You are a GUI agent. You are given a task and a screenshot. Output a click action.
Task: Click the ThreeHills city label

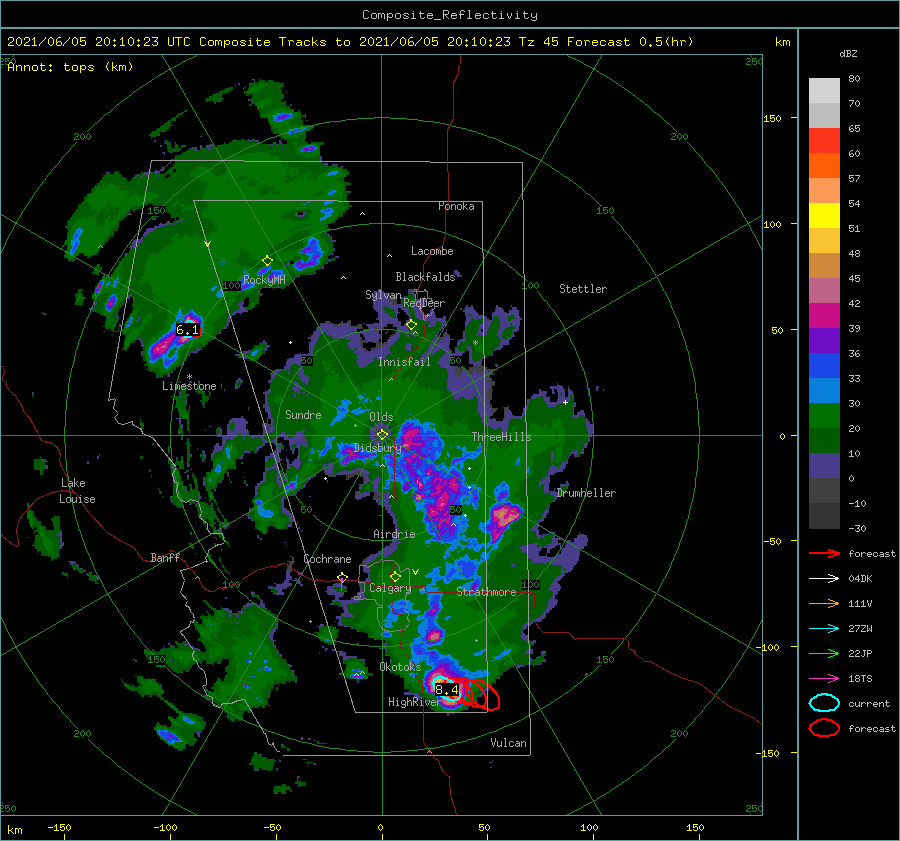[502, 437]
